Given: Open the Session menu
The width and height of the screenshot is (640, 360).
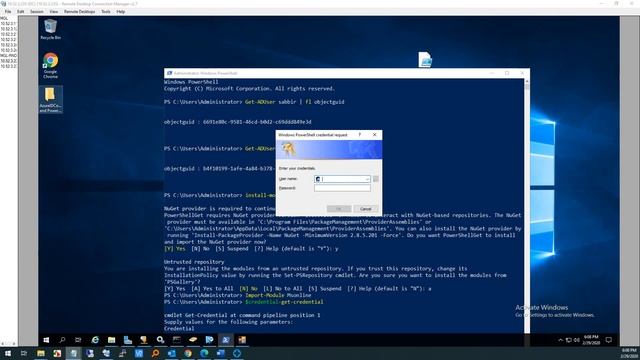Looking at the screenshot, I should (37, 11).
